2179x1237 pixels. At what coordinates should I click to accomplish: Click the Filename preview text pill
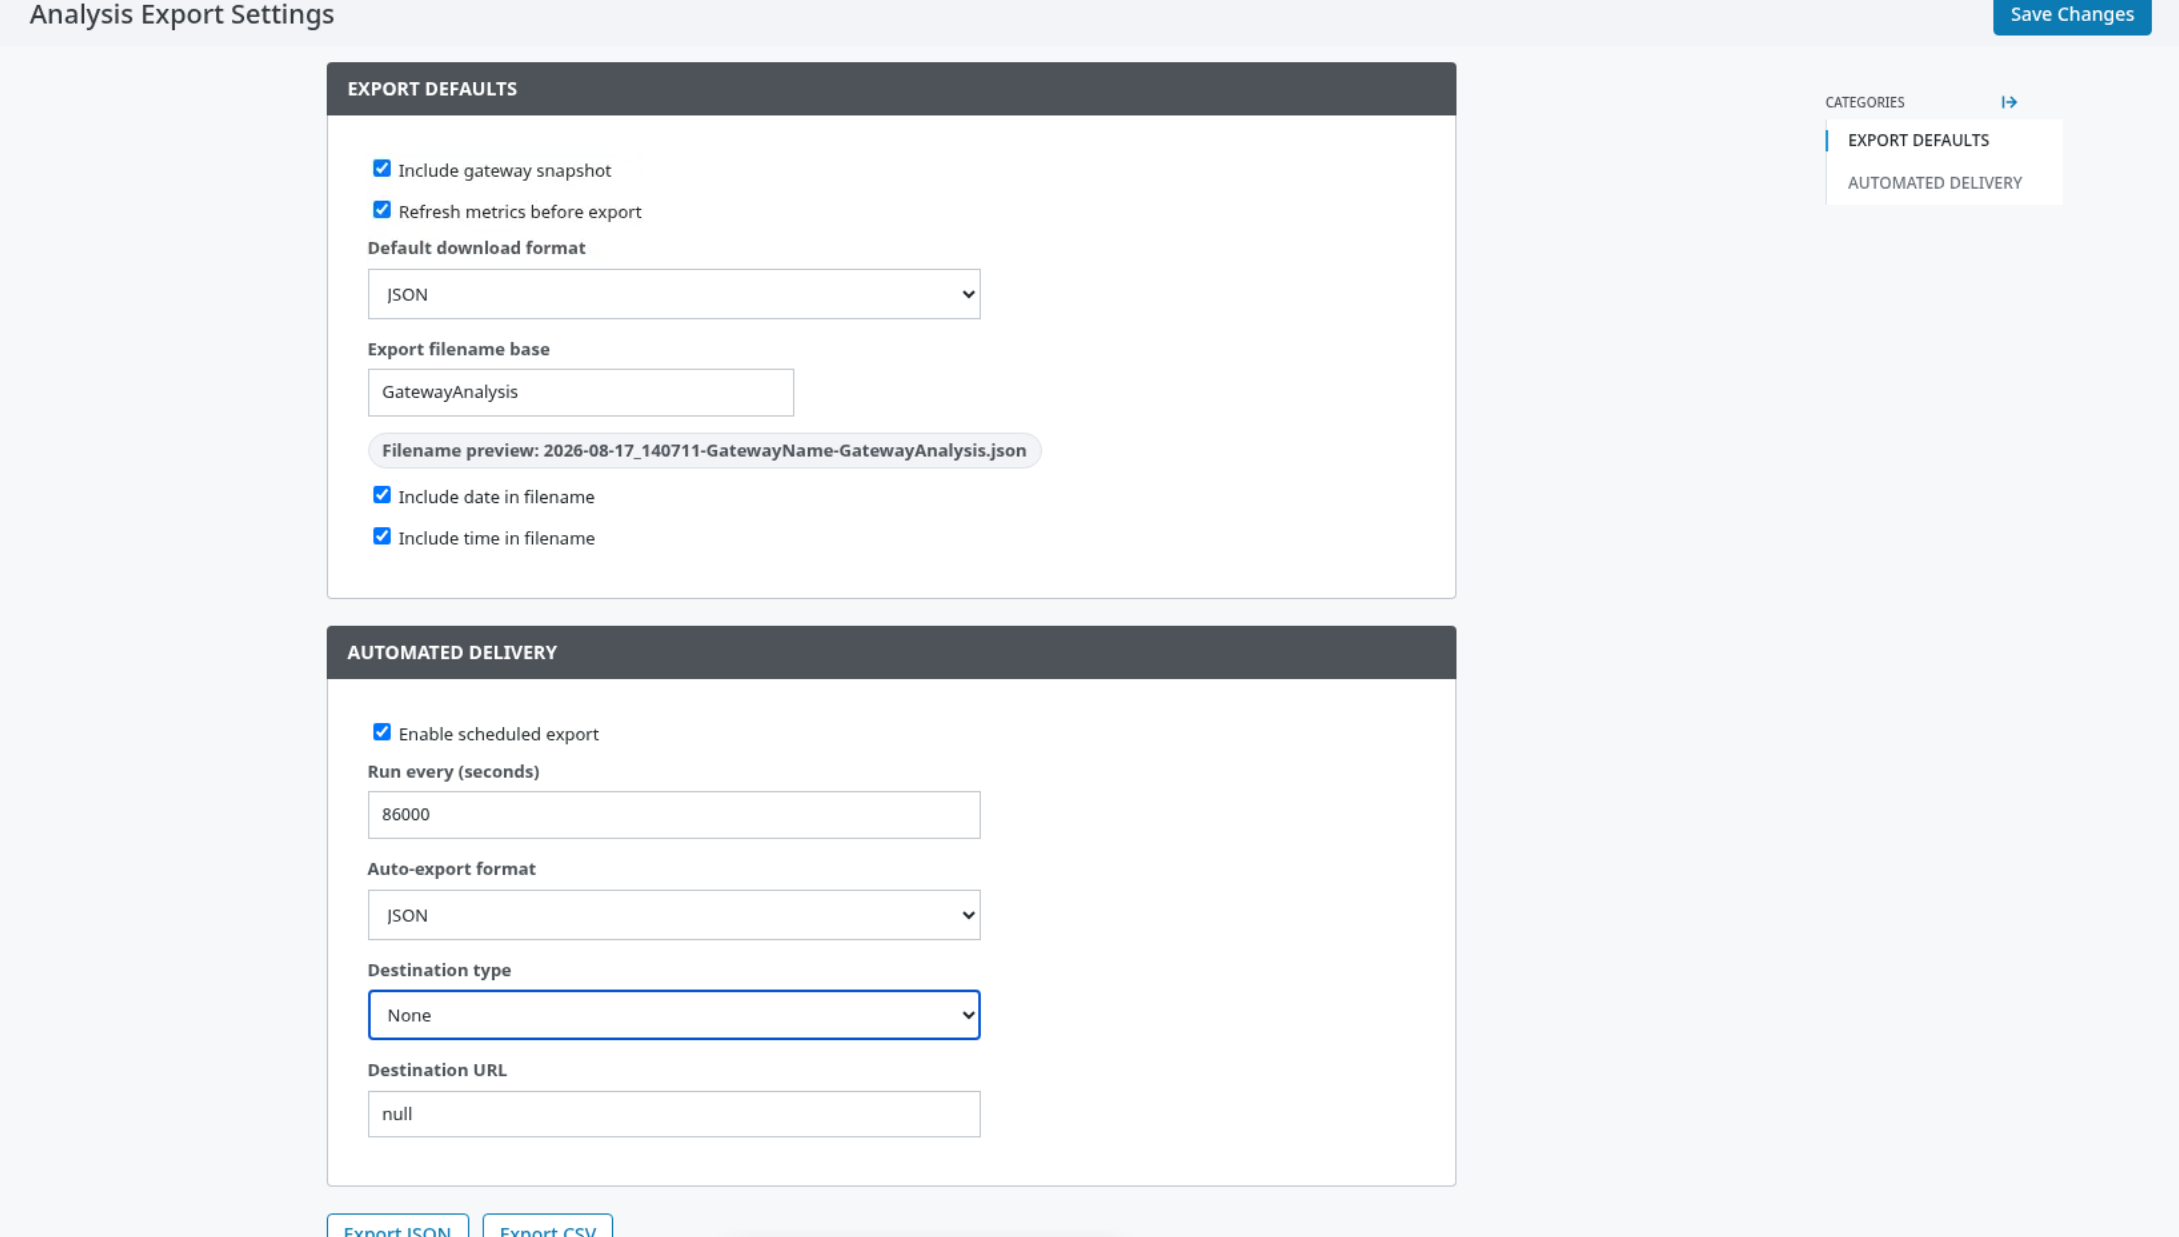click(704, 450)
